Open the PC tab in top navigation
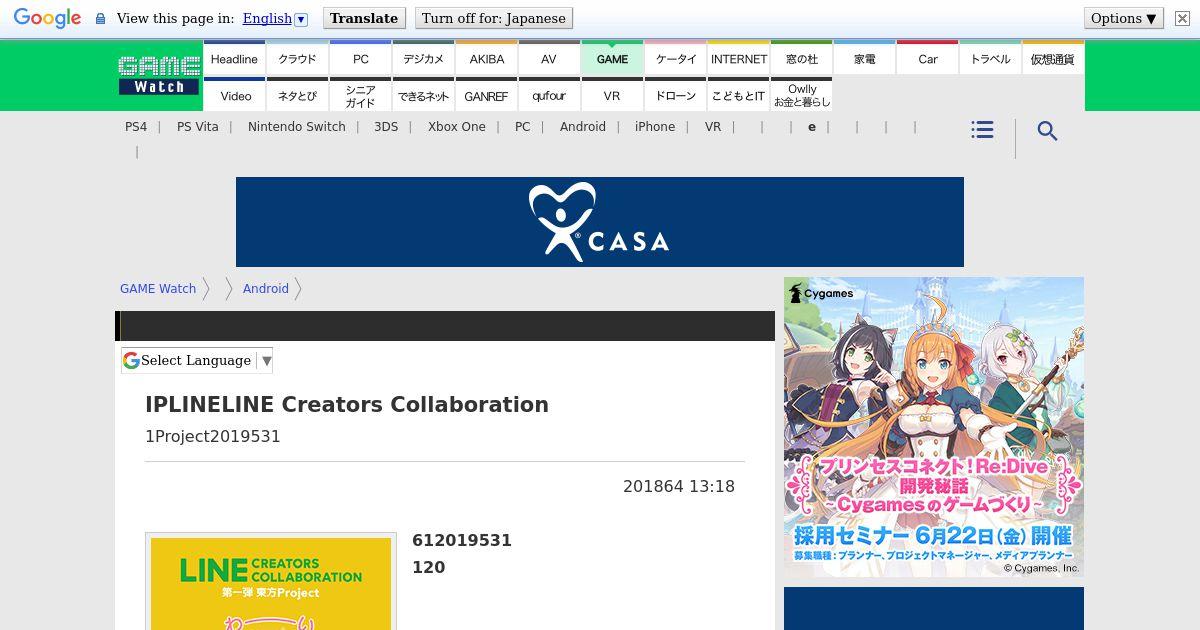Screen dimensions: 1200x630 pyautogui.click(x=360, y=58)
